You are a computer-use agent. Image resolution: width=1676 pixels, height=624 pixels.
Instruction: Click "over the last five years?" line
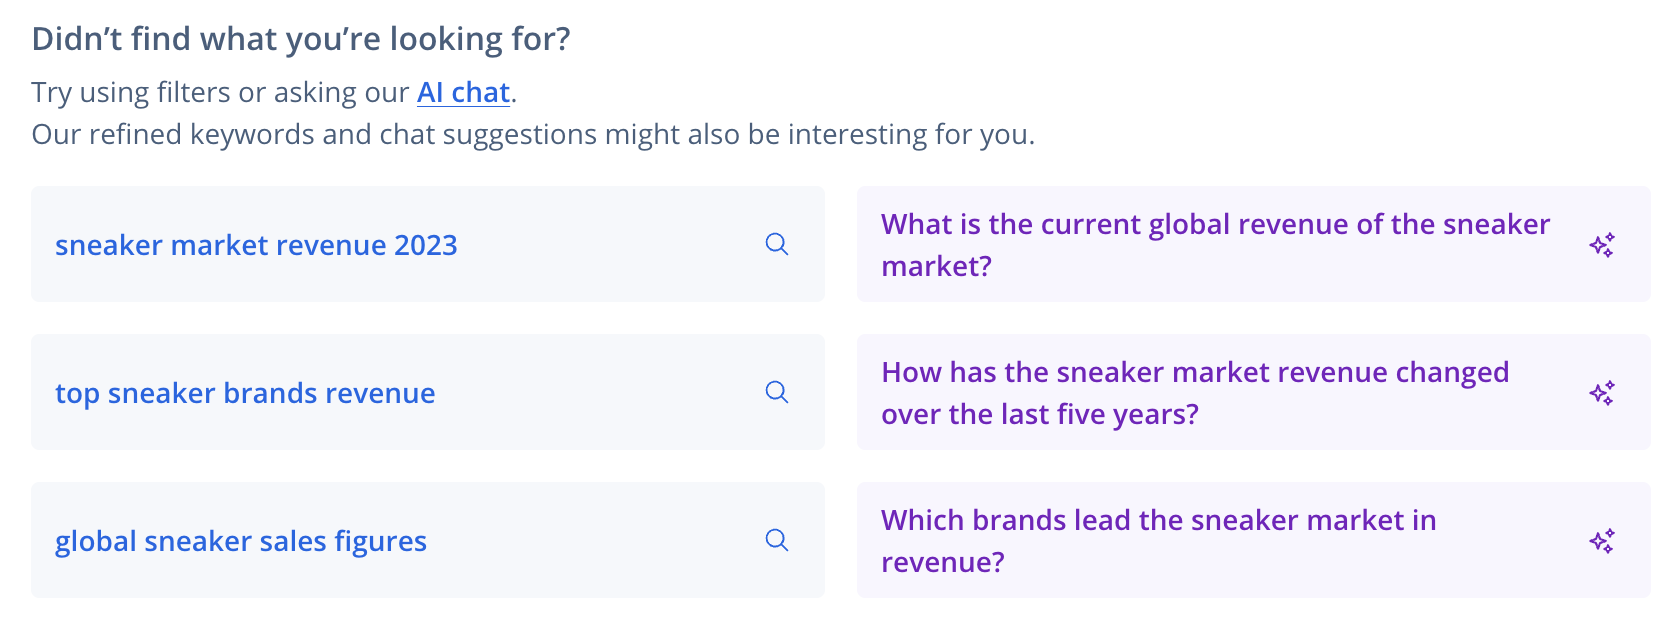pos(1039,414)
